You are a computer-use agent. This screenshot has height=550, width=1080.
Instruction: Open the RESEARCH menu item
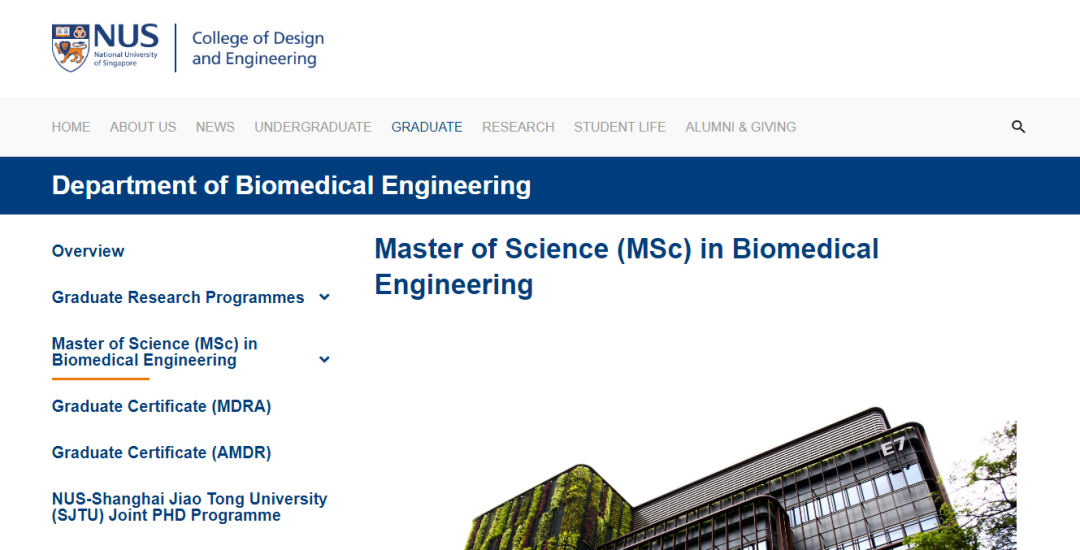(x=518, y=127)
